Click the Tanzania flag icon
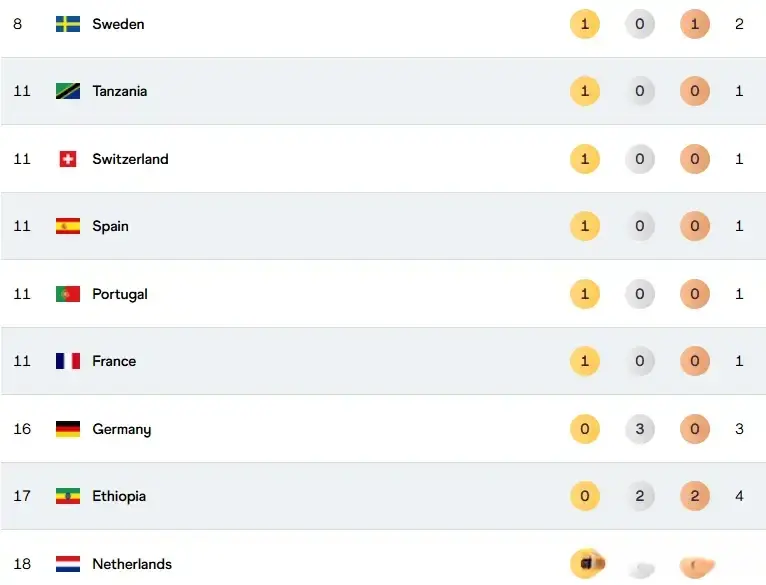The image size is (766, 585). (x=67, y=91)
